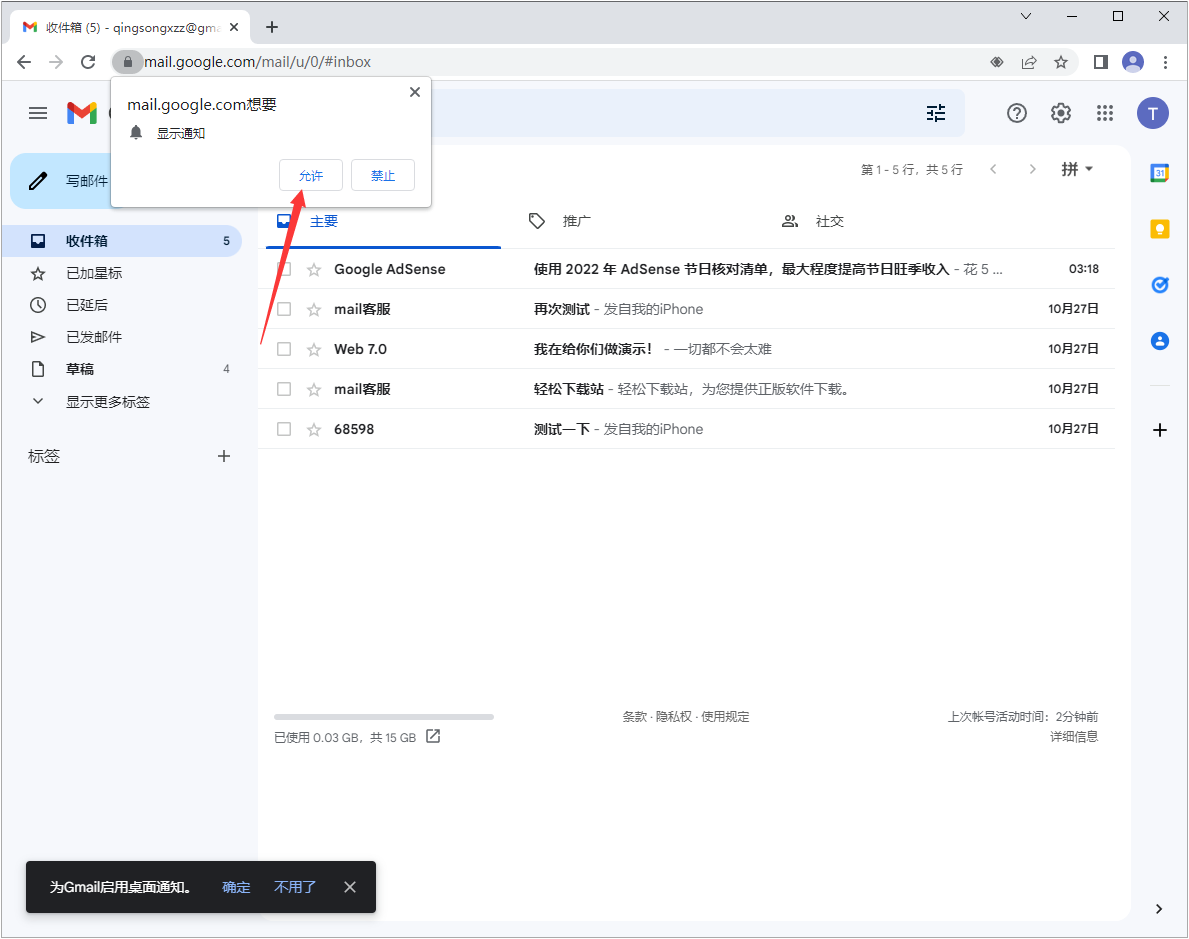Open the input tools 拼 dropdown
The height and width of the screenshot is (939, 1189).
click(x=1077, y=169)
